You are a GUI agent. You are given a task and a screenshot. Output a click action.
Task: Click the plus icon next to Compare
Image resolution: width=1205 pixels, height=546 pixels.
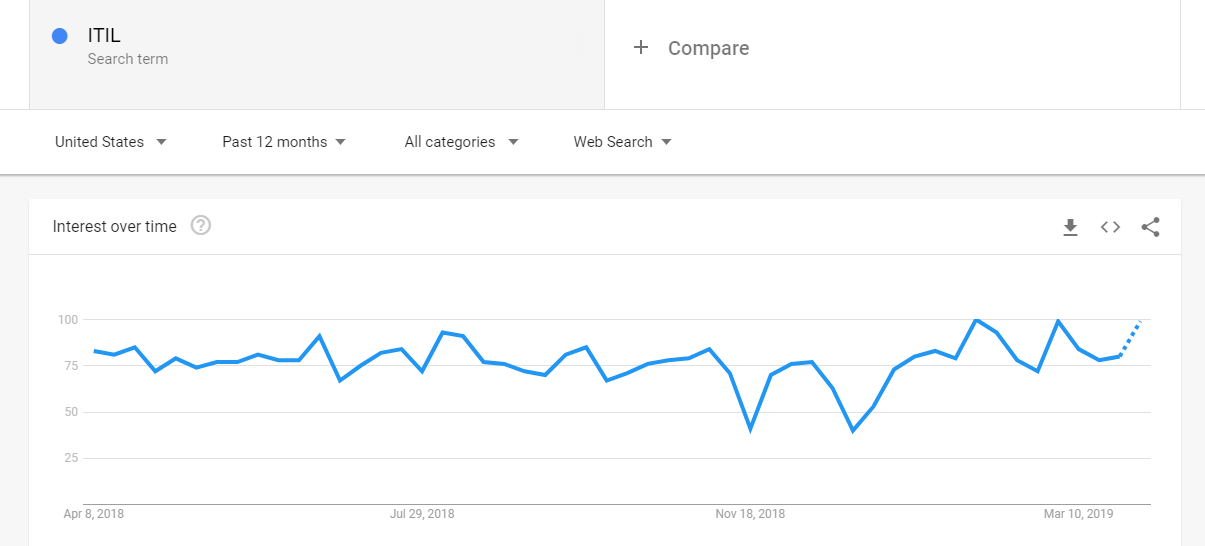(x=641, y=47)
